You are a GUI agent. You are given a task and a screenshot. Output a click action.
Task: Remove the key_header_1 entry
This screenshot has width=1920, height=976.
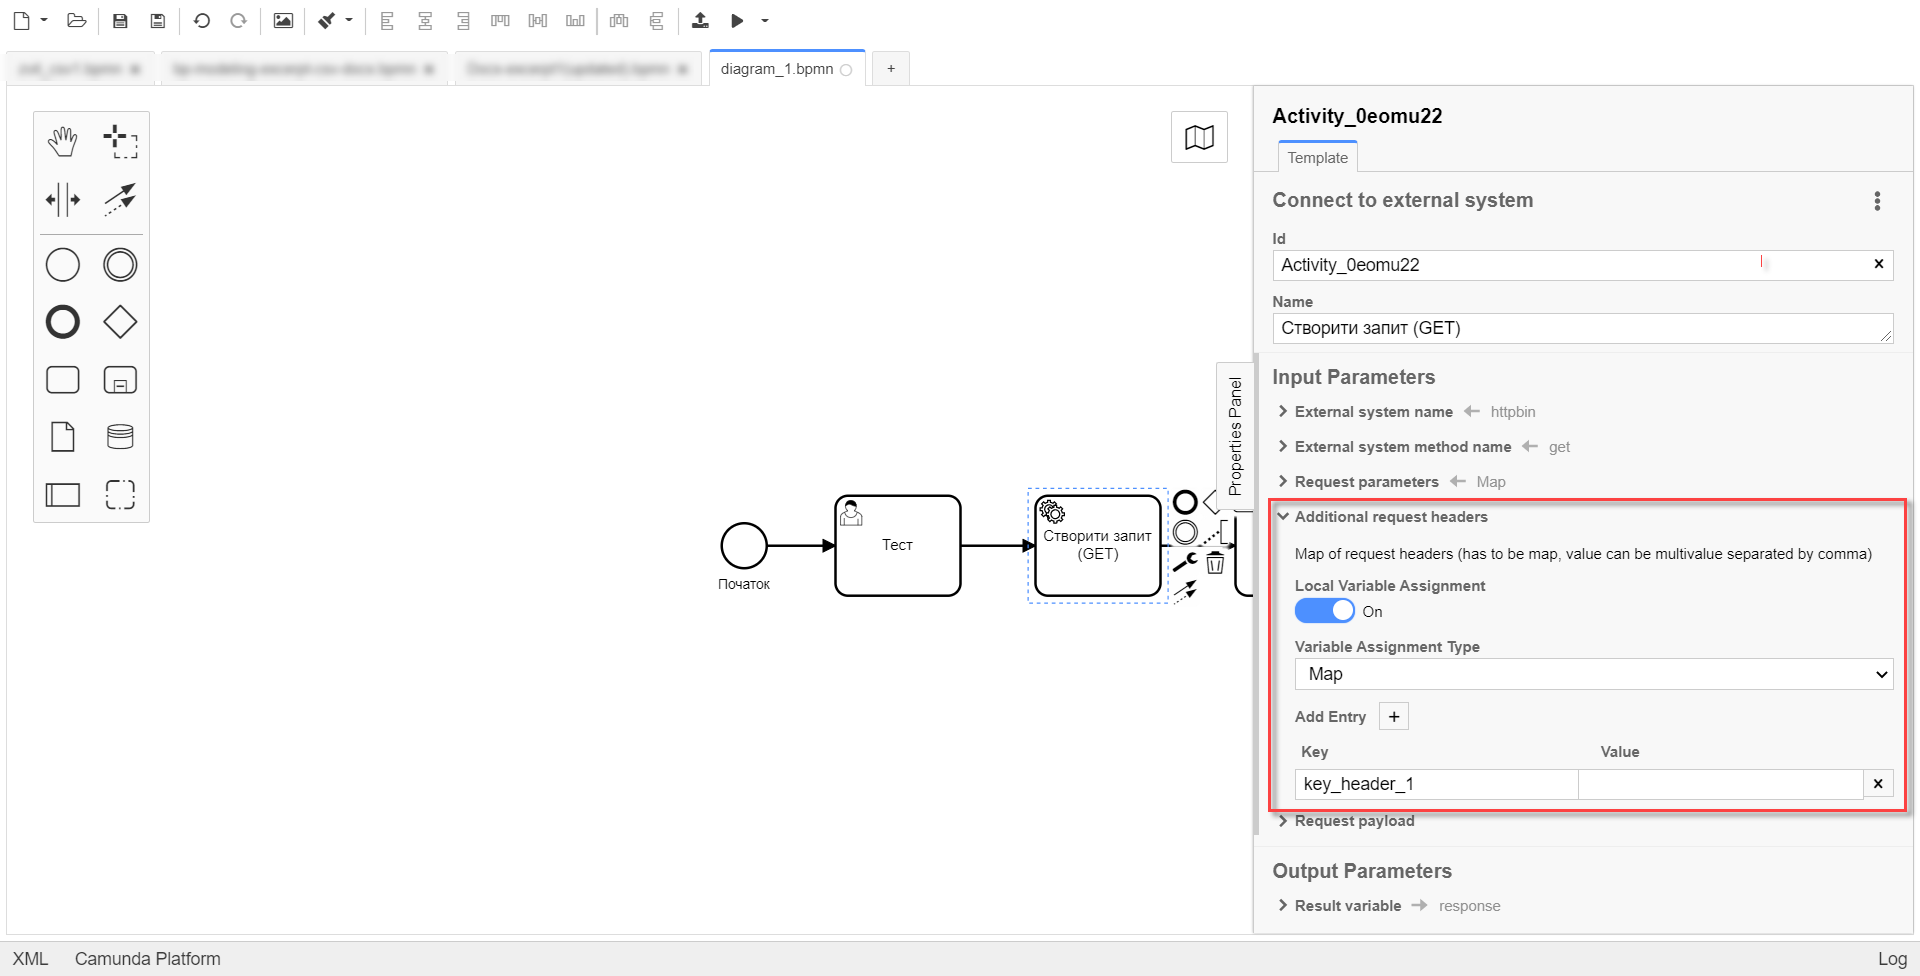pyautogui.click(x=1878, y=784)
